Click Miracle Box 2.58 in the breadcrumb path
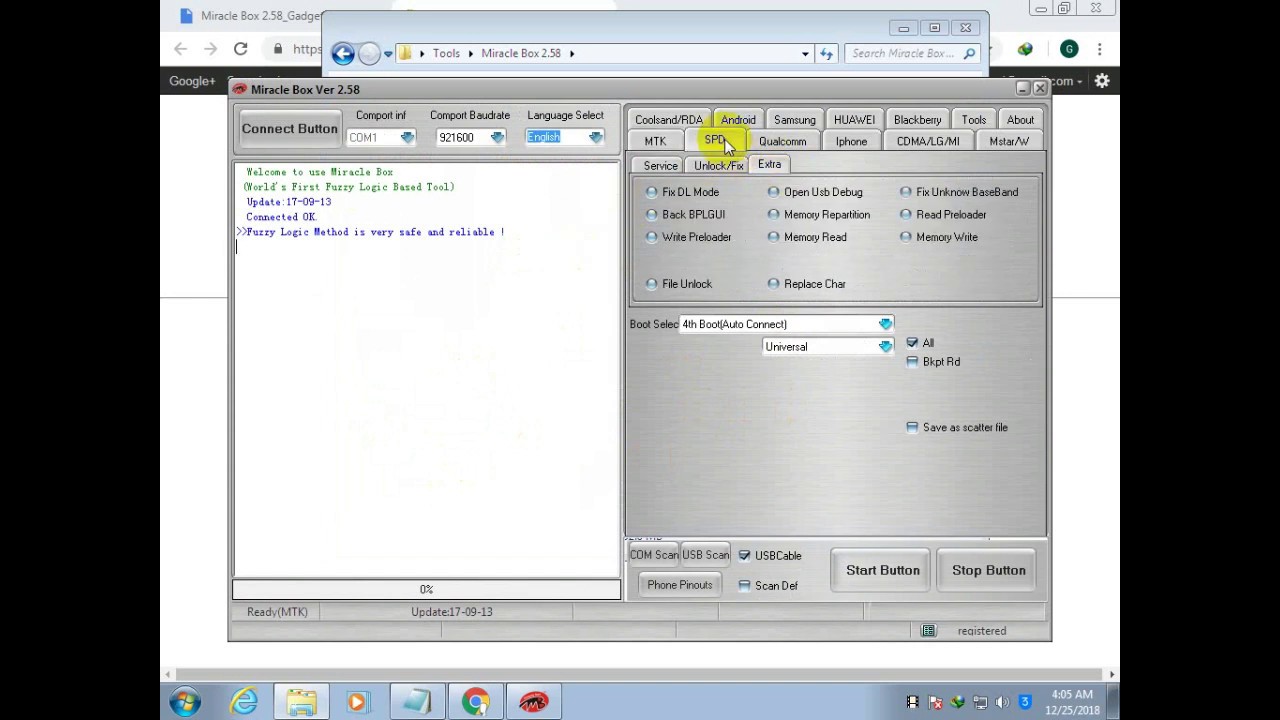1280x720 pixels. pyautogui.click(x=521, y=54)
